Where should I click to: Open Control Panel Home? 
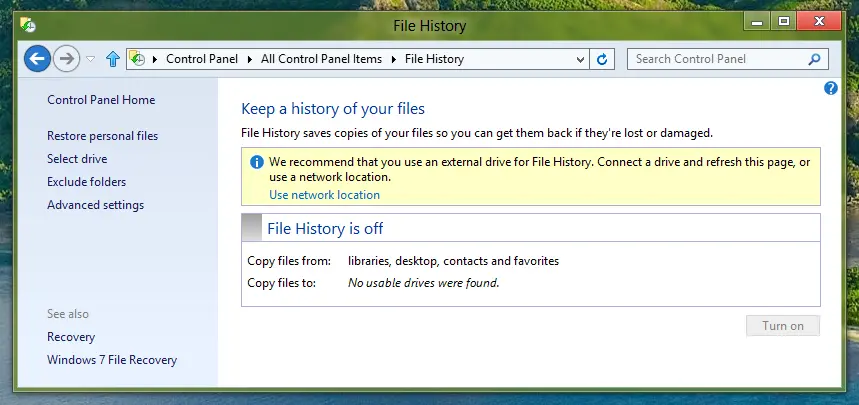click(x=101, y=100)
